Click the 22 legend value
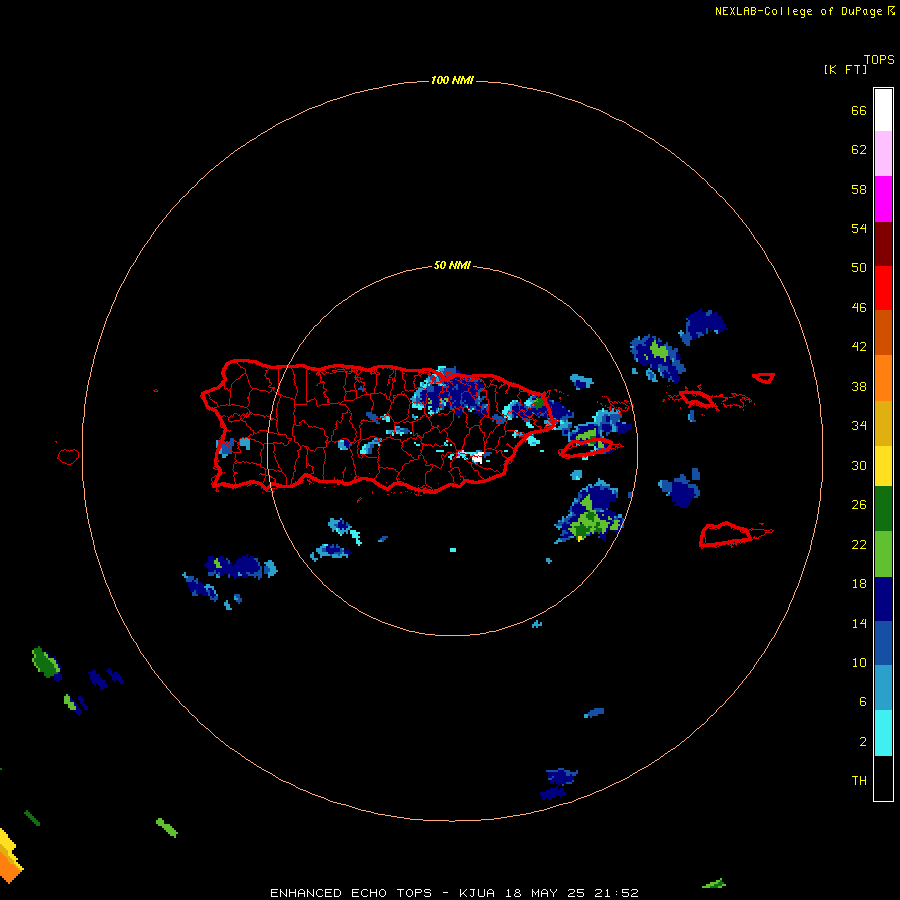The height and width of the screenshot is (900, 900). (859, 544)
